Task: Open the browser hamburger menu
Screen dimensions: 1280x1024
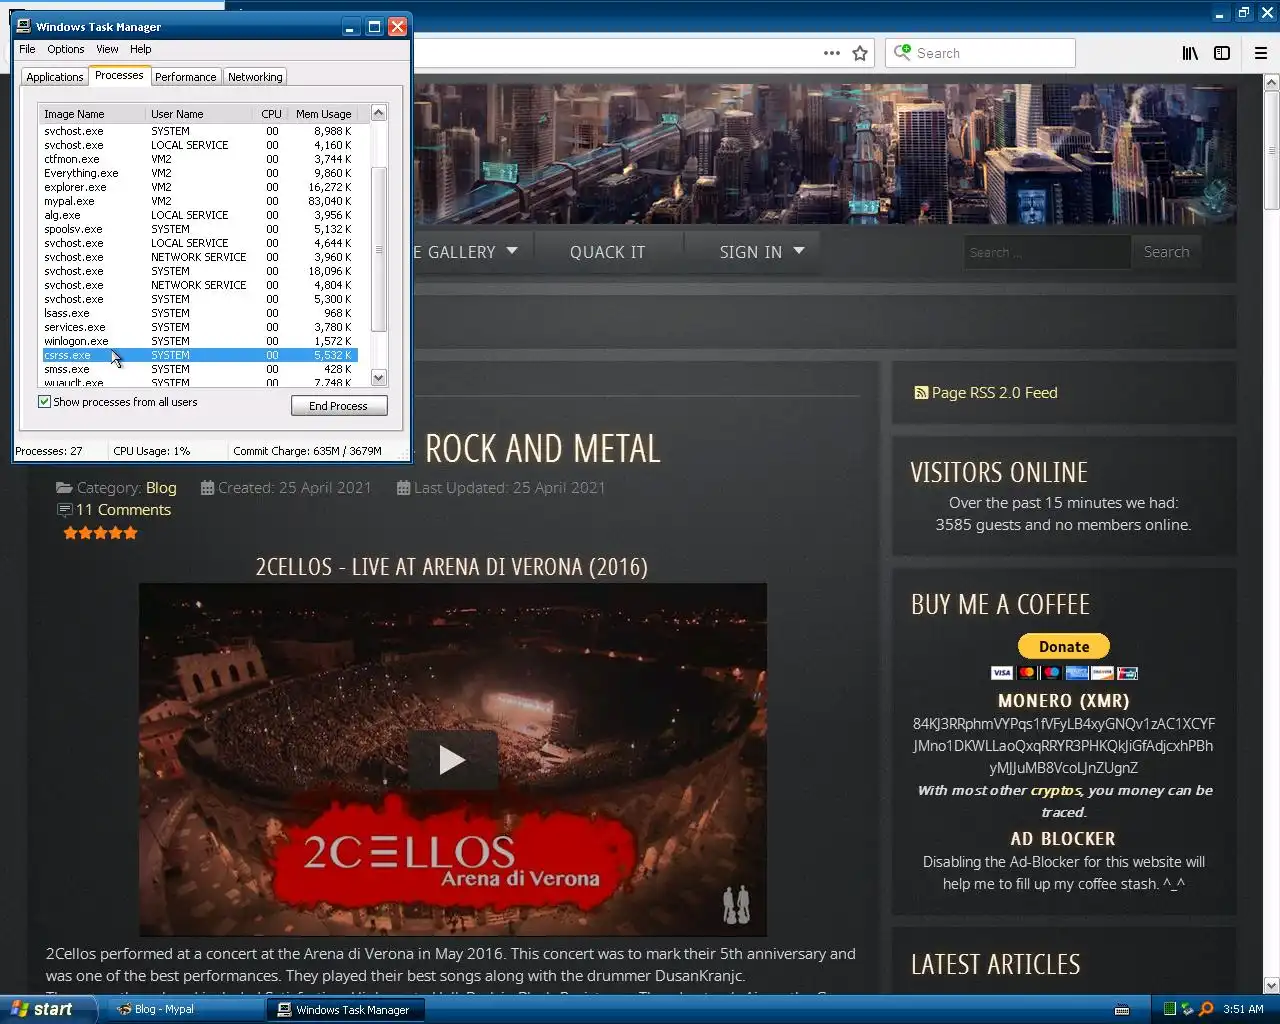Action: point(1261,53)
